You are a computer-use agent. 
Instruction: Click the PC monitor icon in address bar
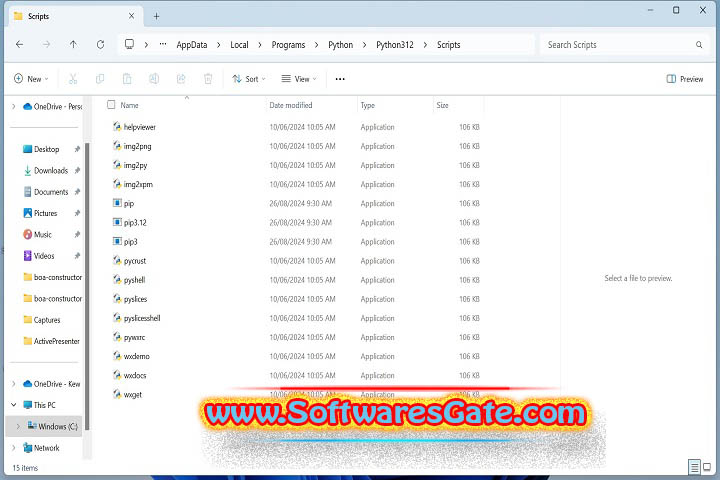point(129,44)
